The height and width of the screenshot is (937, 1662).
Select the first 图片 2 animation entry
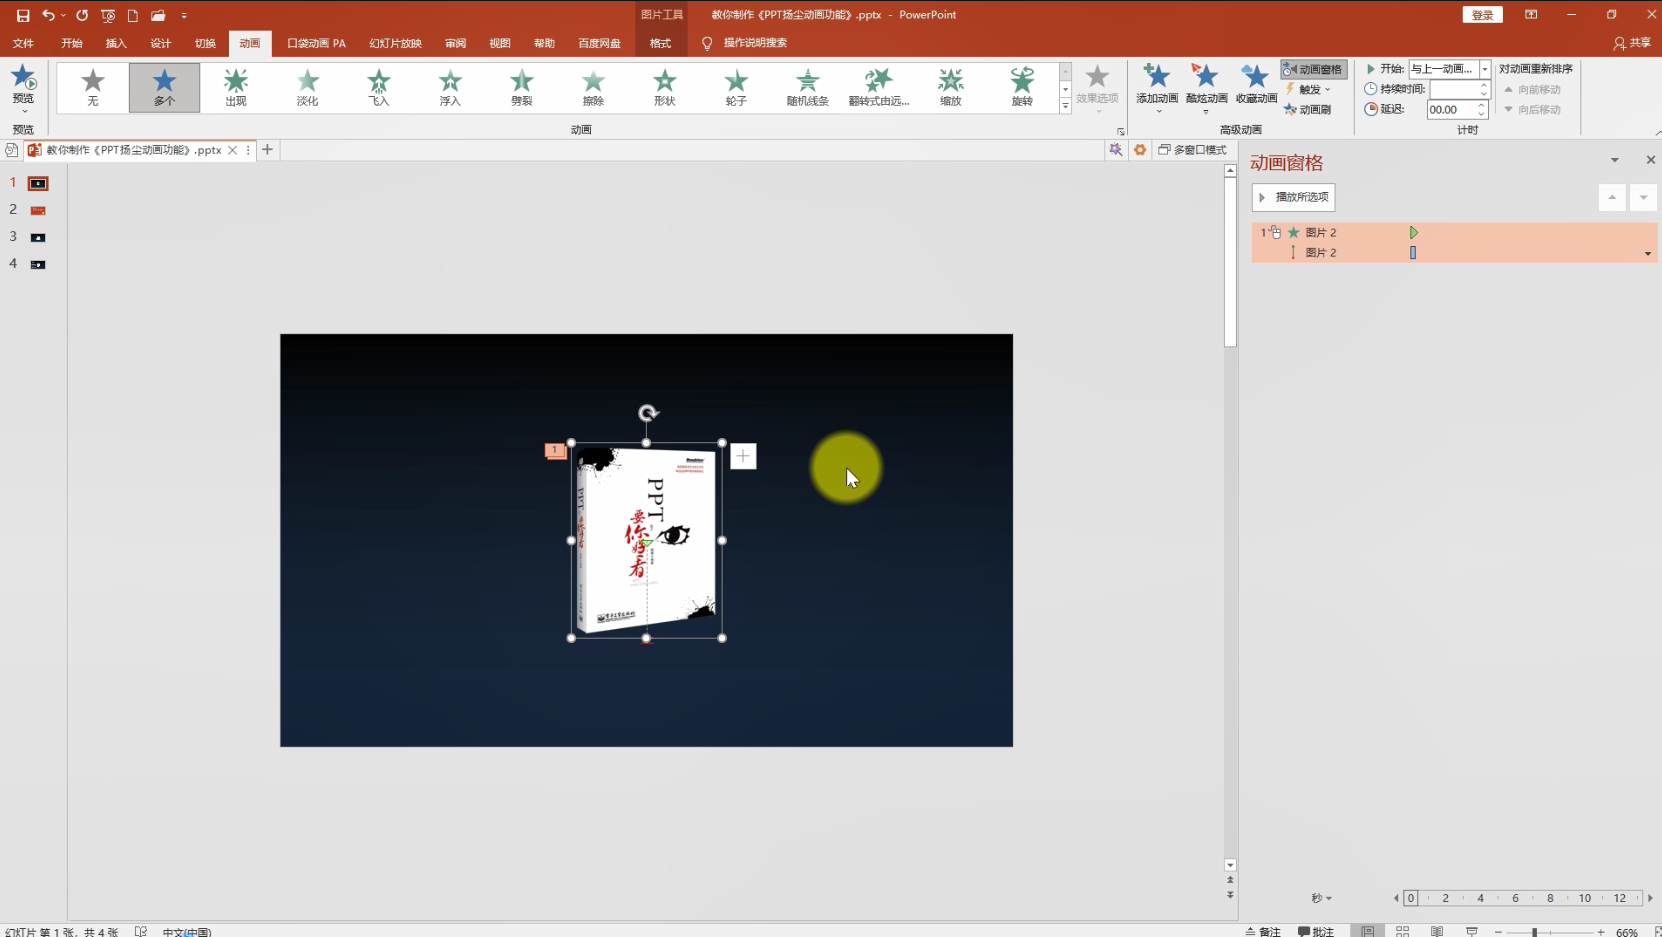pos(1454,232)
